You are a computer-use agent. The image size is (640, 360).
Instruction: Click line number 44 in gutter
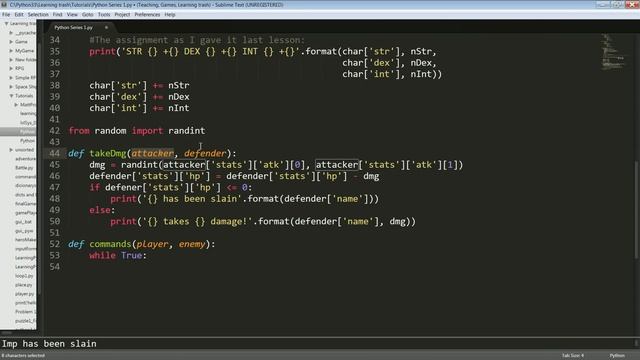tap(54, 153)
